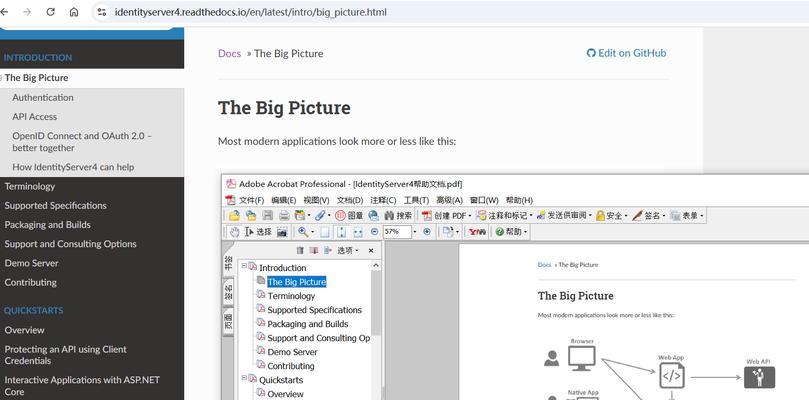Click Acrobat print icon

point(284,215)
